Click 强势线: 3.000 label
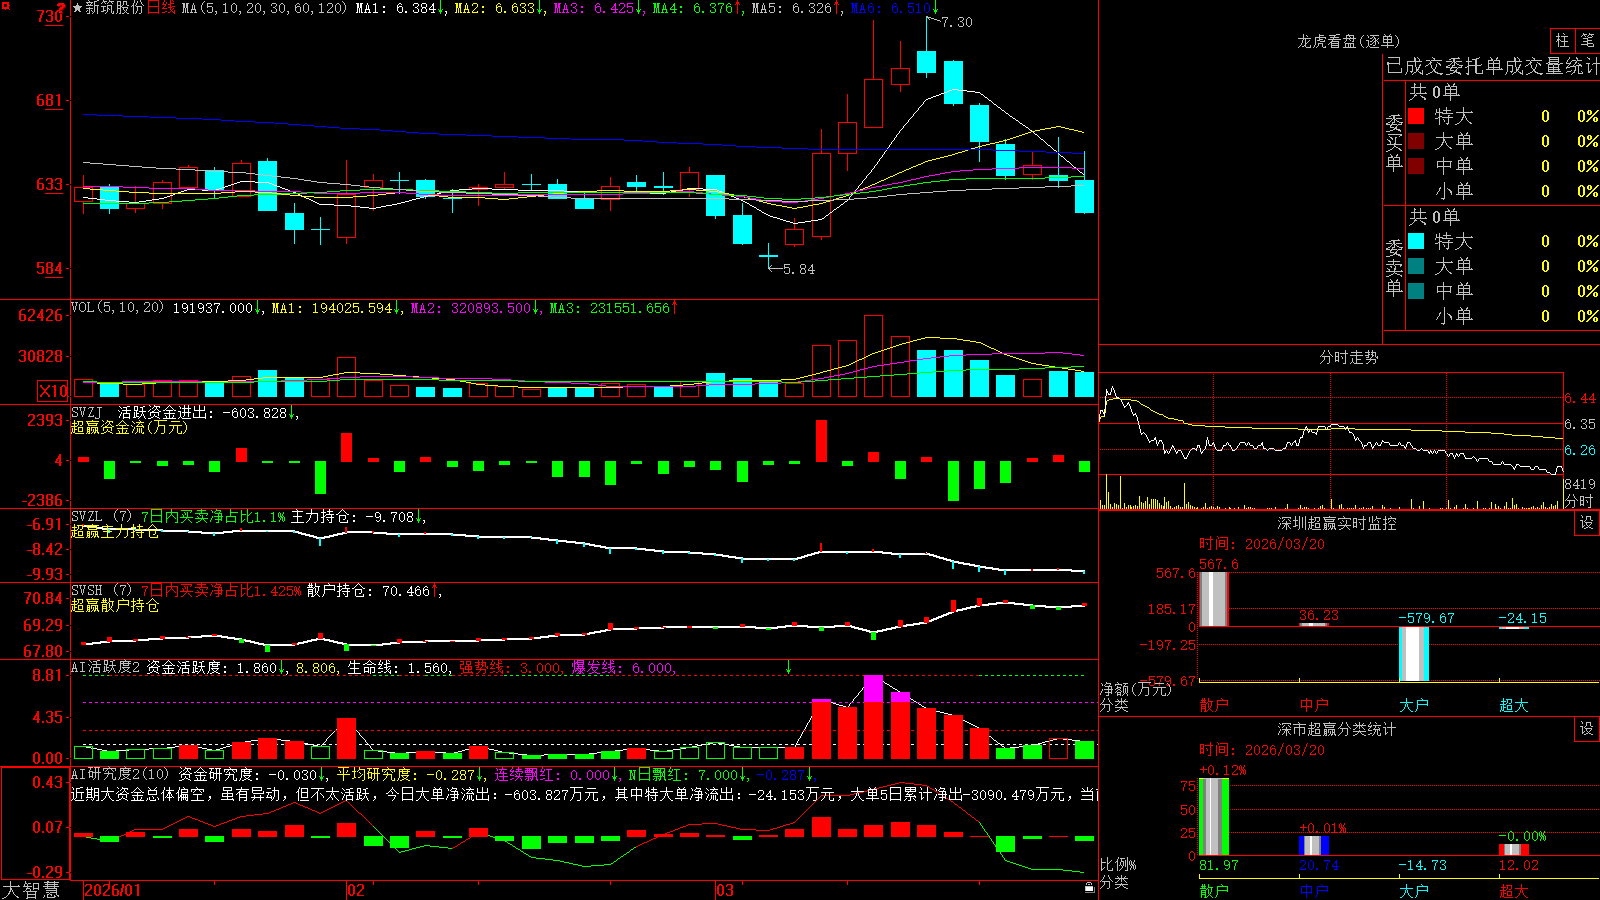This screenshot has width=1600, height=900. point(510,667)
